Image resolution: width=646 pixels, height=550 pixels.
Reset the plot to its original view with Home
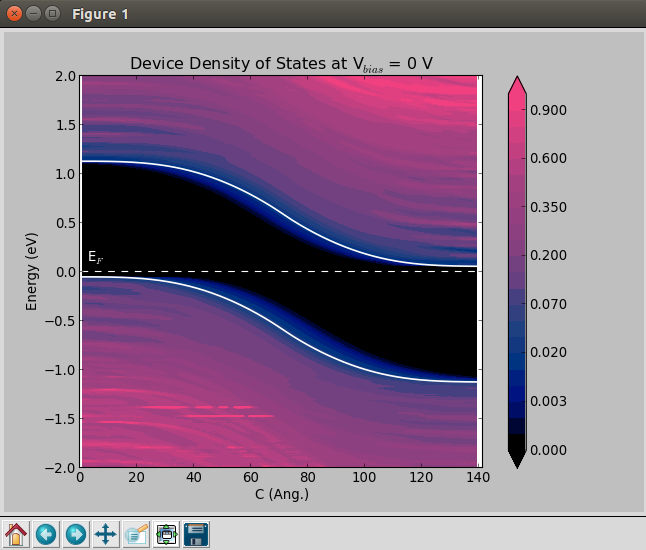coord(16,534)
